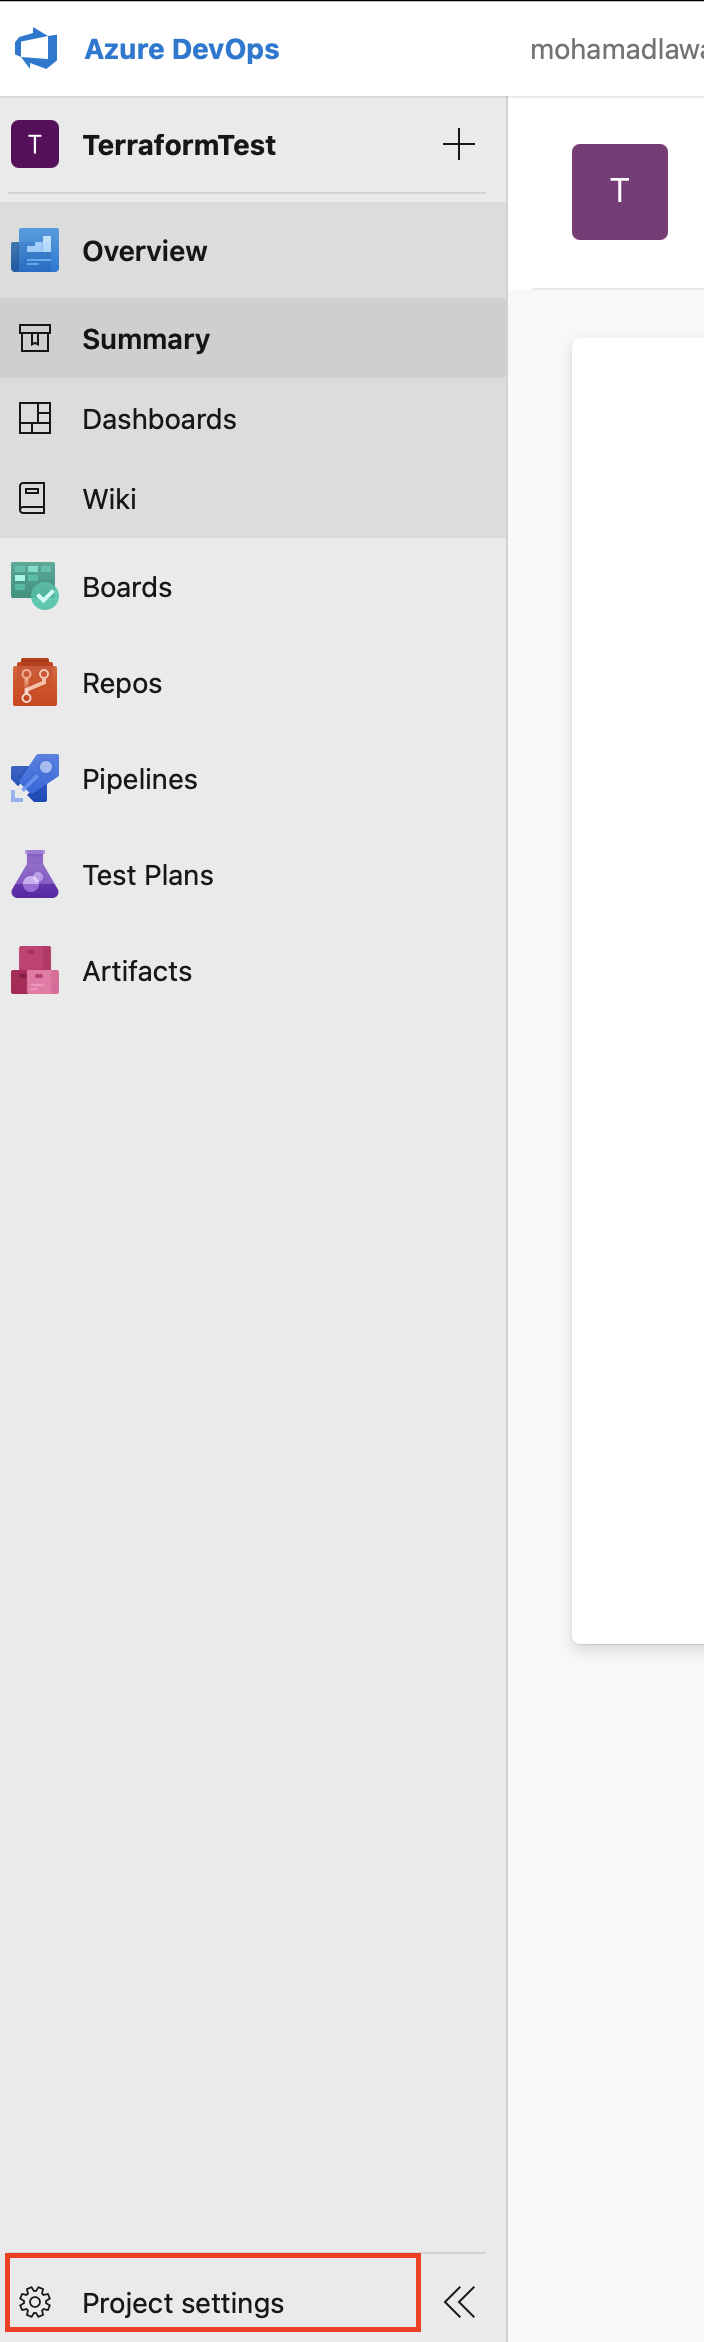
Task: Click the mohamadlawa account name
Action: tap(616, 49)
